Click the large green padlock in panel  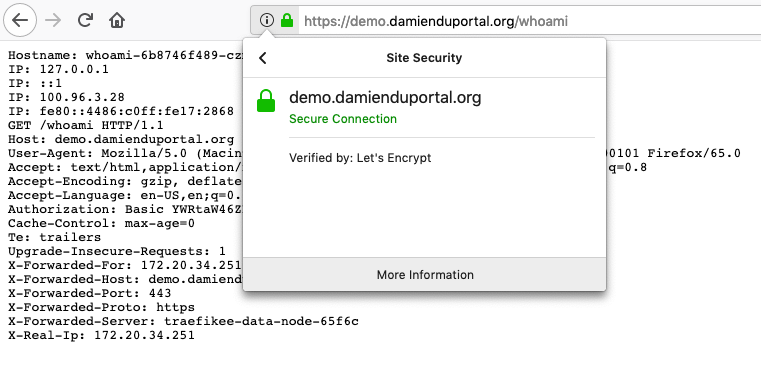pos(266,101)
